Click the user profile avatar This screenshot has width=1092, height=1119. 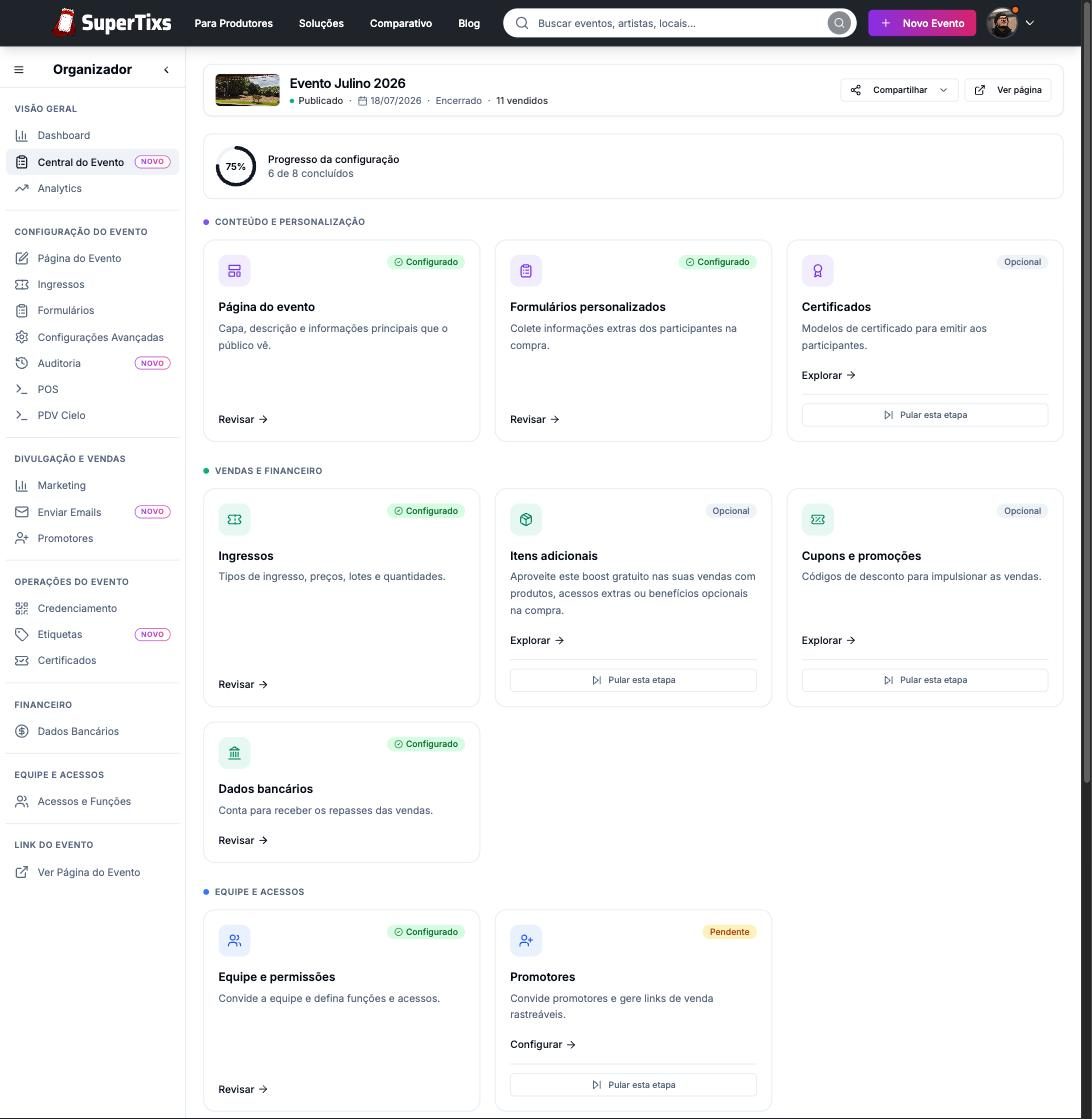point(1002,23)
